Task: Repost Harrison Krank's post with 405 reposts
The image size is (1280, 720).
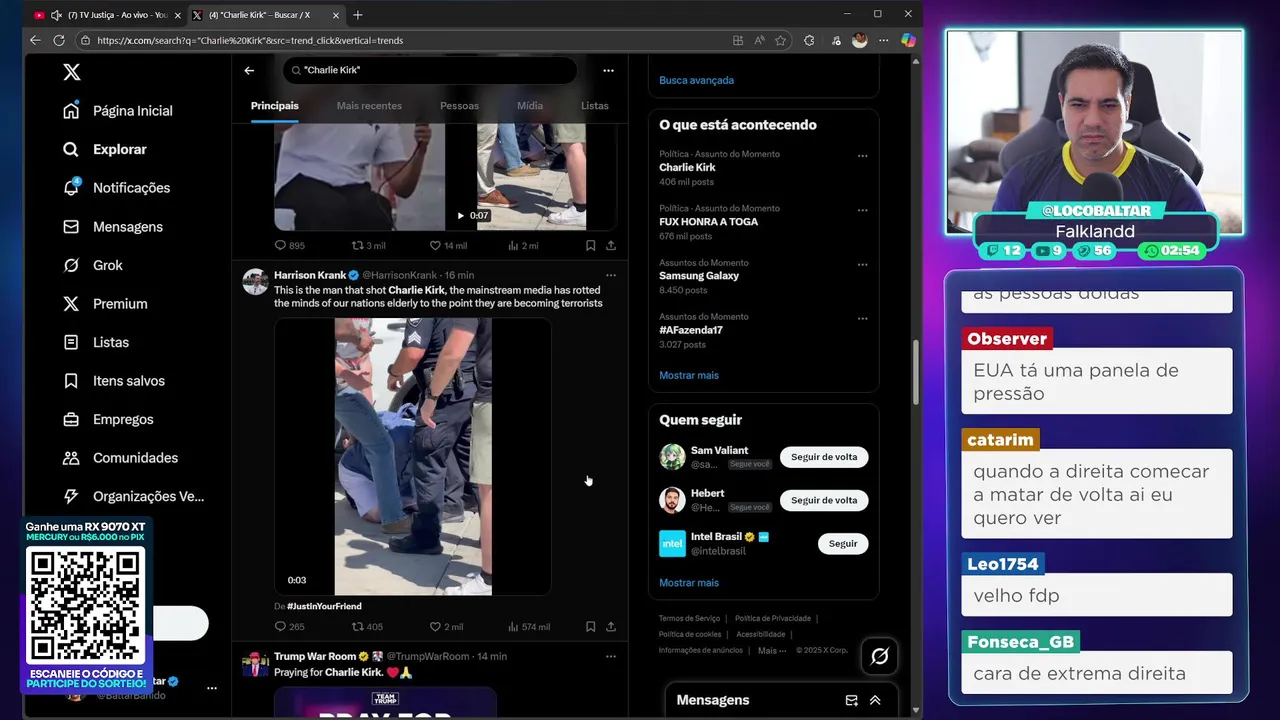Action: click(367, 627)
